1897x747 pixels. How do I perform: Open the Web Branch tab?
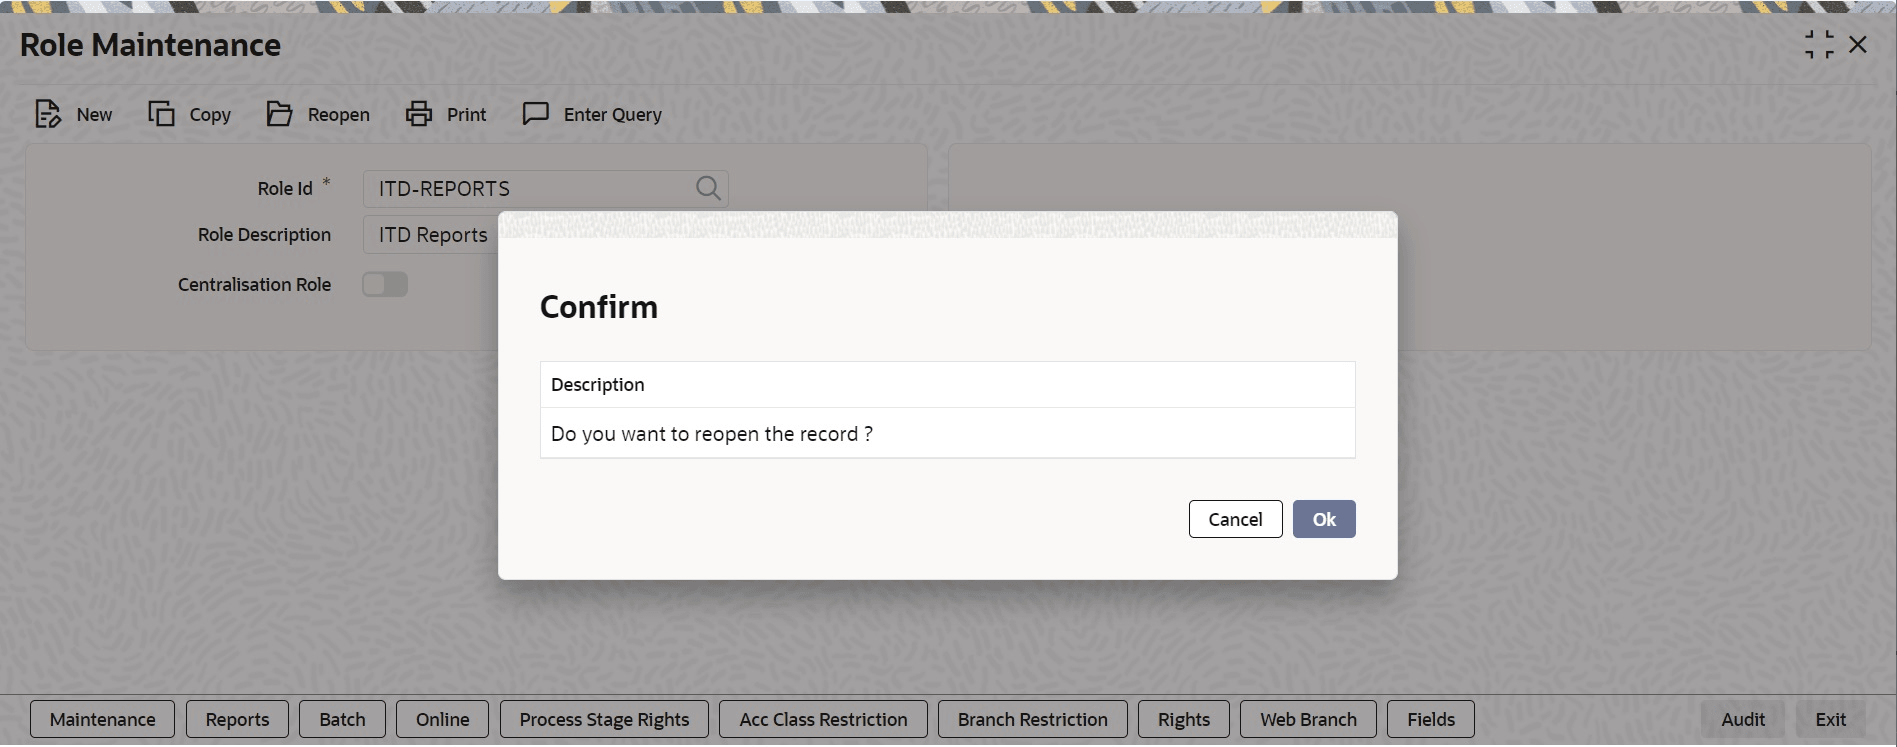1307,719
